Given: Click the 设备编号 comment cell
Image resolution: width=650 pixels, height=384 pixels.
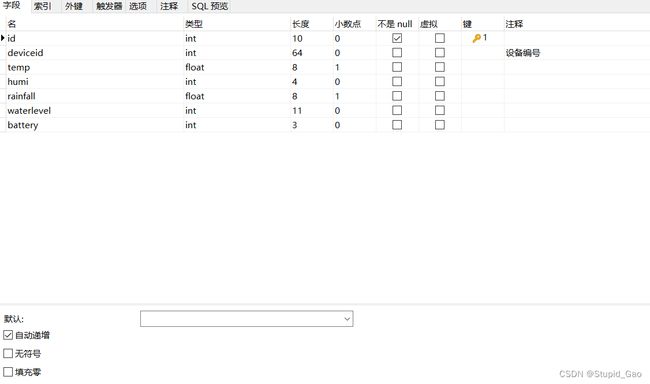Looking at the screenshot, I should click(577, 53).
